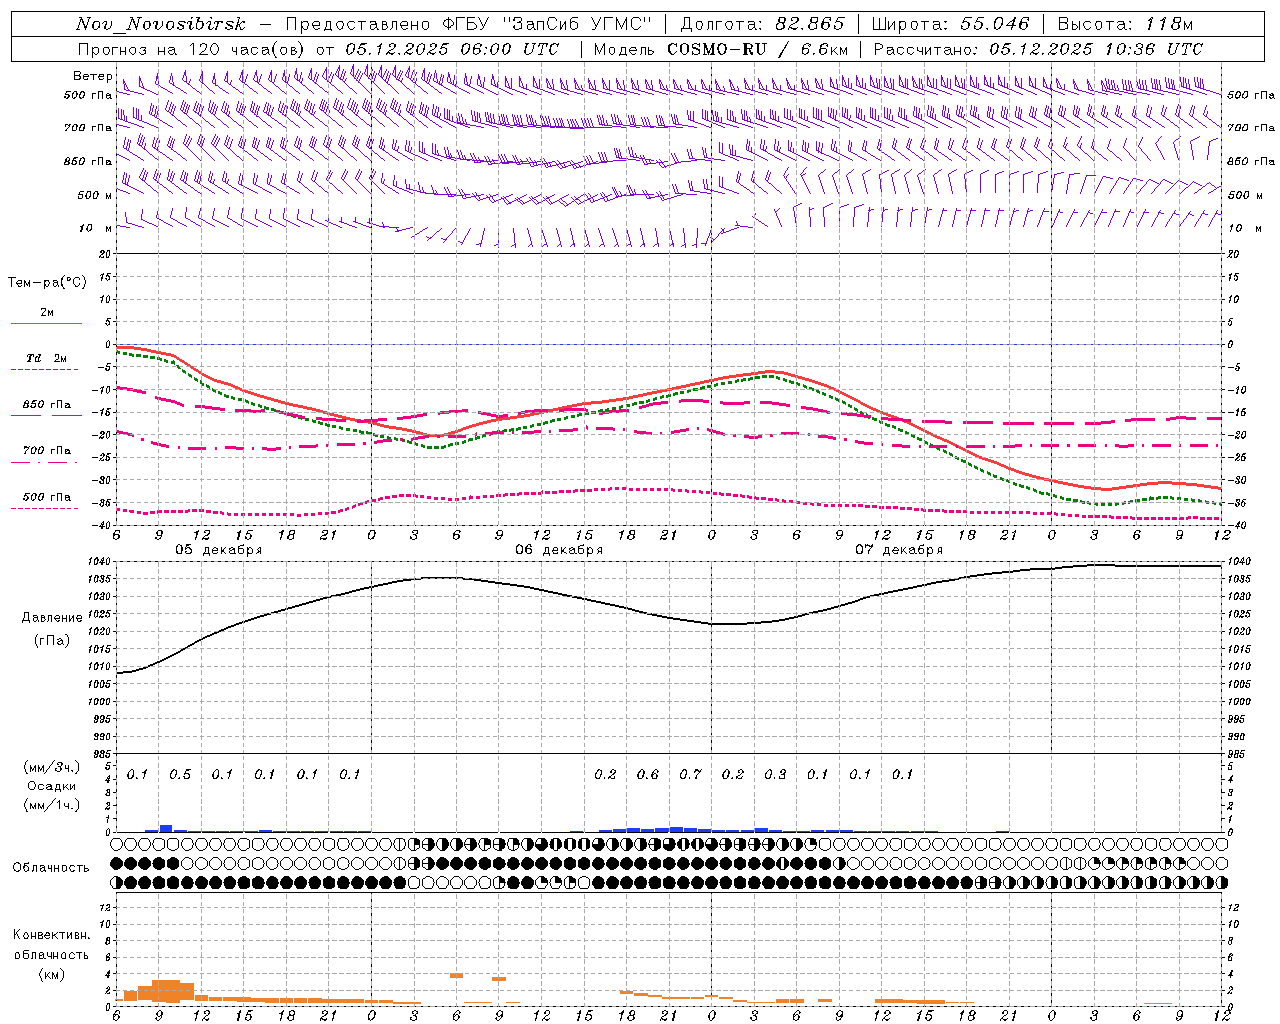Click the "Ветер" wind panel label
This screenshot has width=1280, height=1024.
[x=92, y=76]
